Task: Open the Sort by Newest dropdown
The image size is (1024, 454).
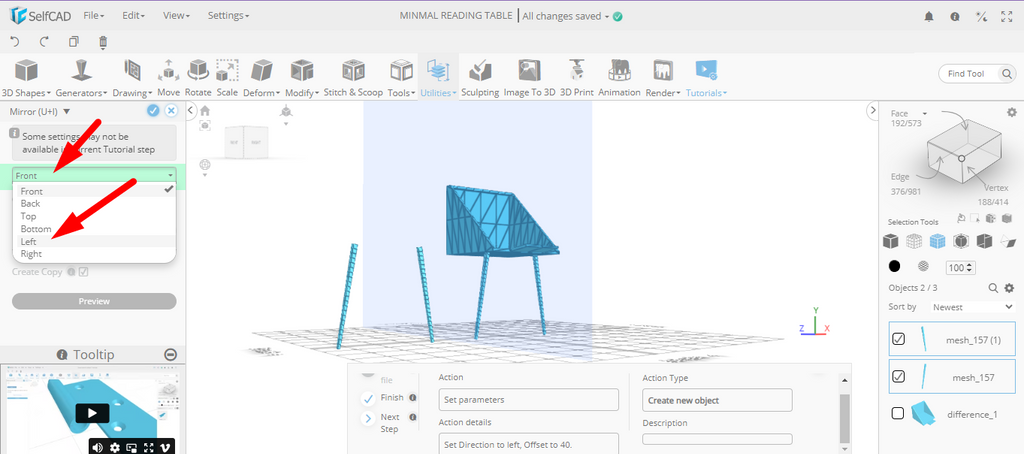Action: click(965, 307)
